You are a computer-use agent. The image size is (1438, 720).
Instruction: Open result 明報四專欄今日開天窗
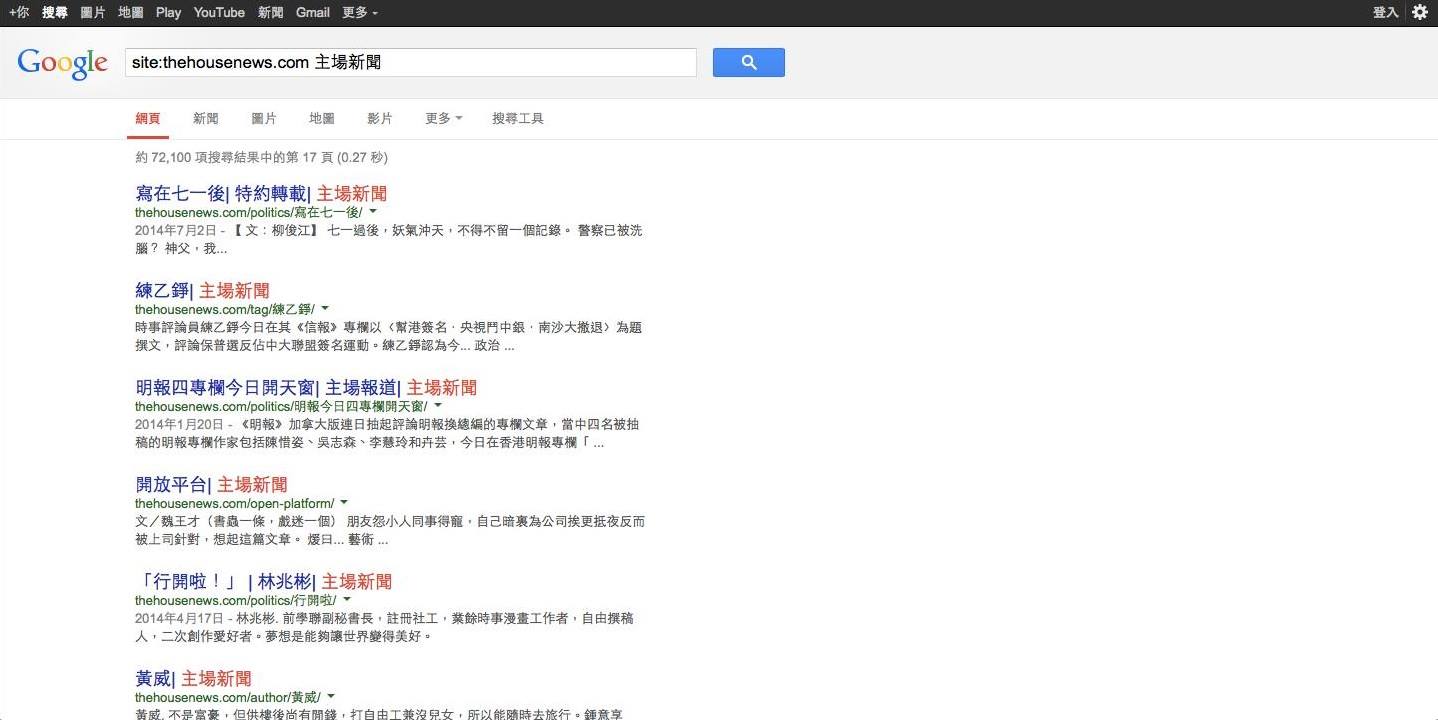point(306,387)
